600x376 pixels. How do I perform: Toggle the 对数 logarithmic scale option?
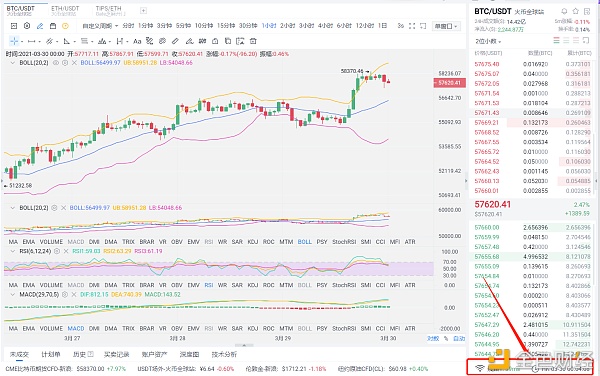(433, 339)
